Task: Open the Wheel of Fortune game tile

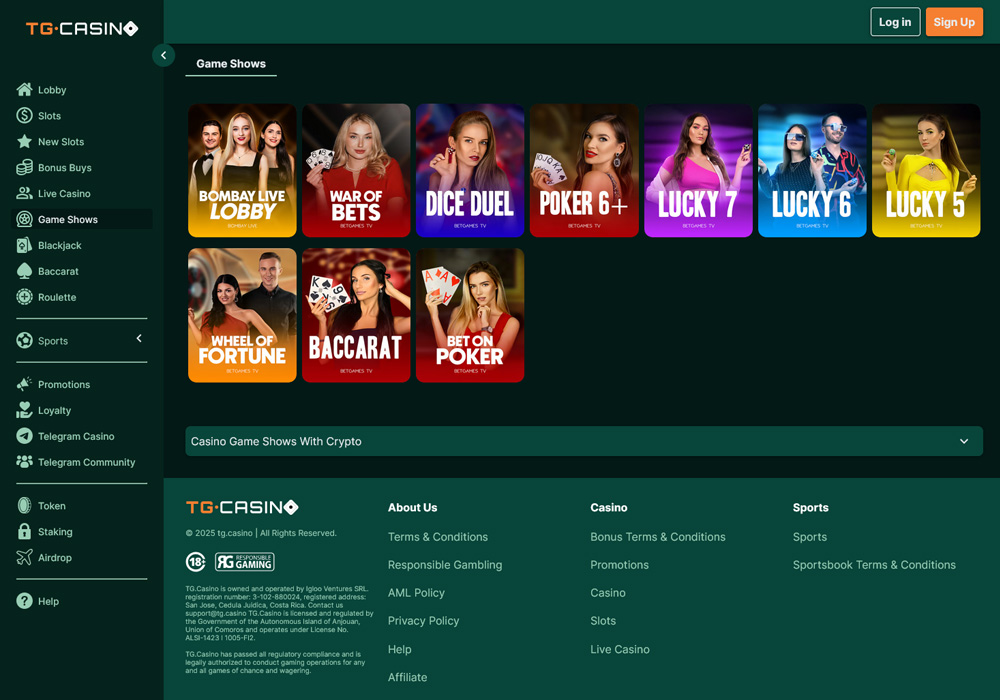Action: tap(242, 315)
